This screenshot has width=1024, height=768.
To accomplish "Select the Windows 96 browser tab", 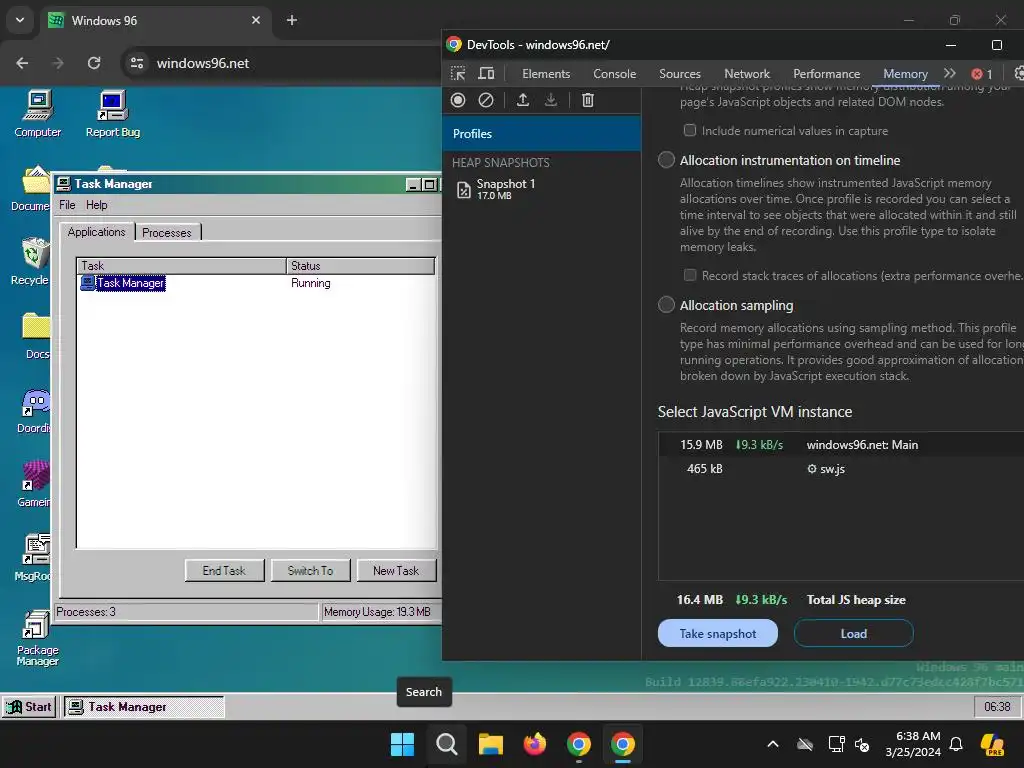I will [x=157, y=20].
